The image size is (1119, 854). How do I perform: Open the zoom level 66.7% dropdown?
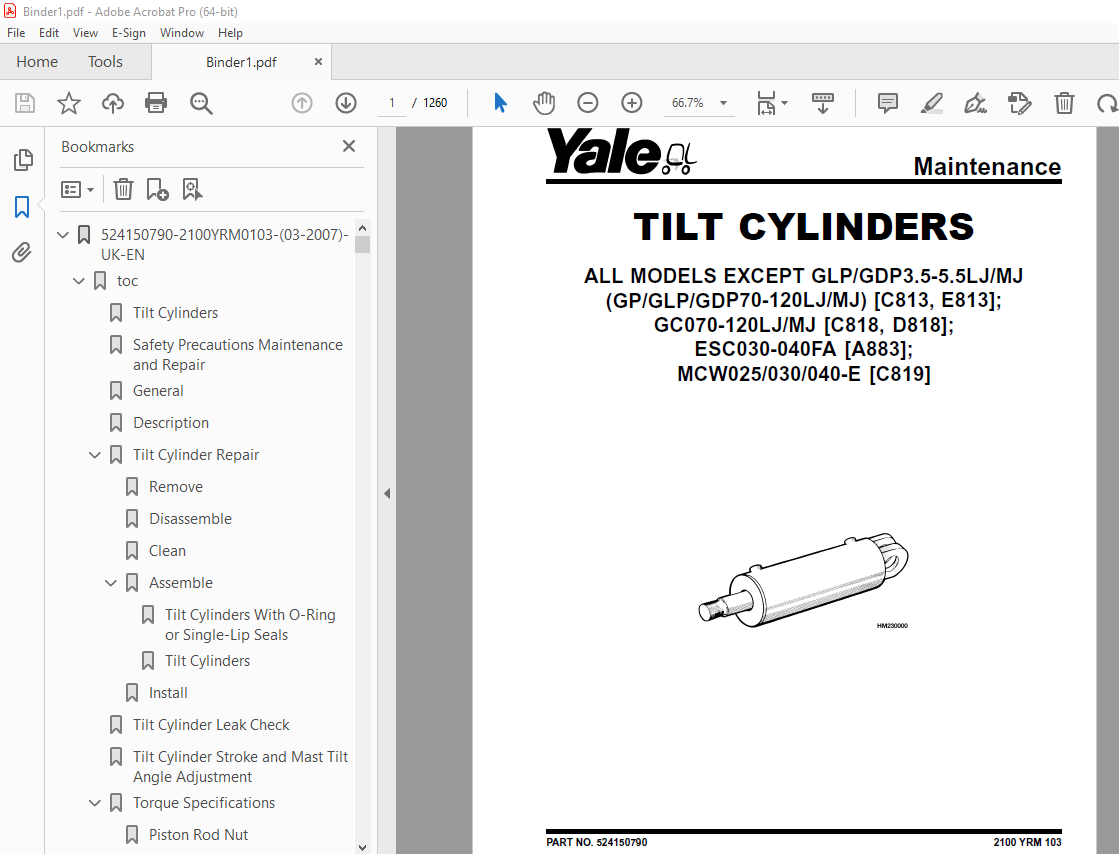pos(724,103)
